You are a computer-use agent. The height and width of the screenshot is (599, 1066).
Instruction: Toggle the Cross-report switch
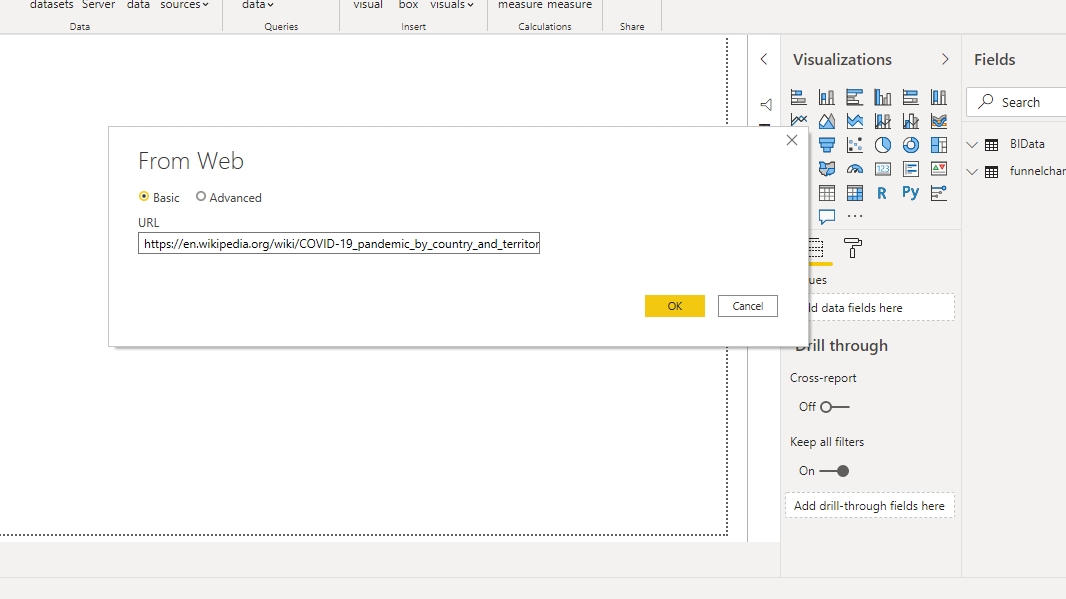tap(834, 407)
